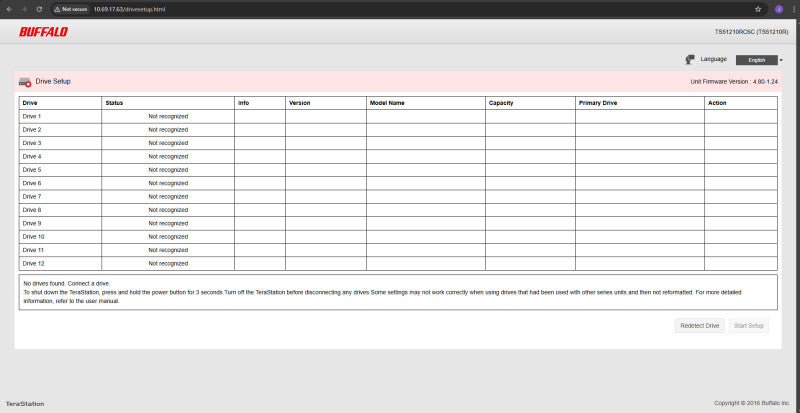
Task: Click the Start Setup button
Action: [748, 326]
